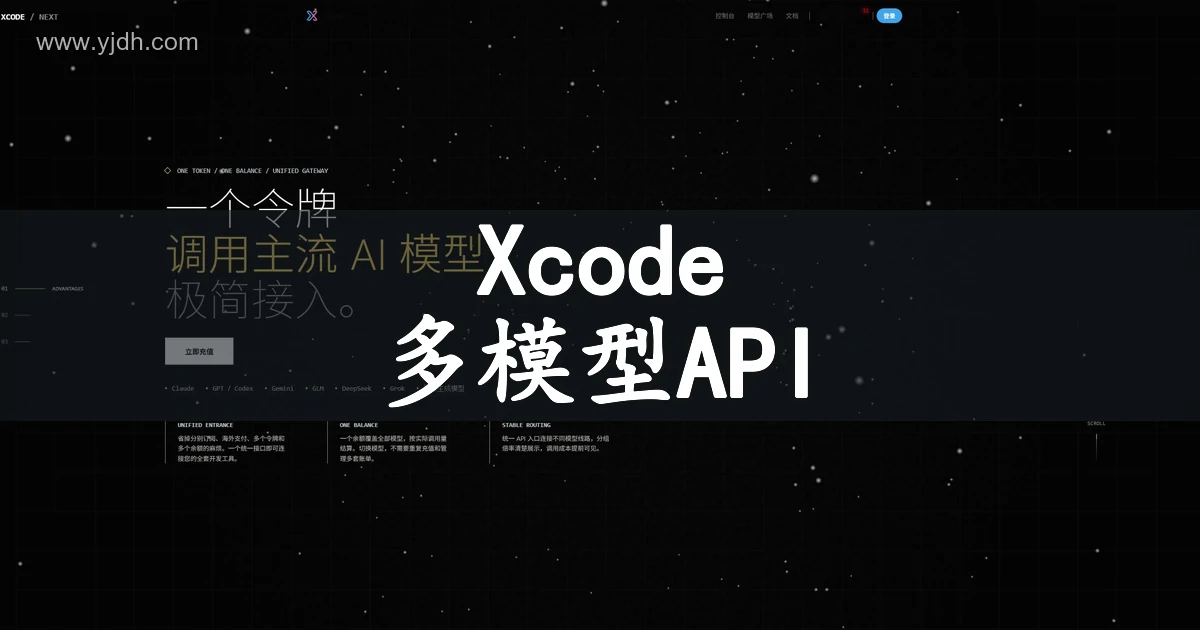Click the STABLE ROUTING heading
Viewport: 1200px width, 630px height.
coord(526,425)
